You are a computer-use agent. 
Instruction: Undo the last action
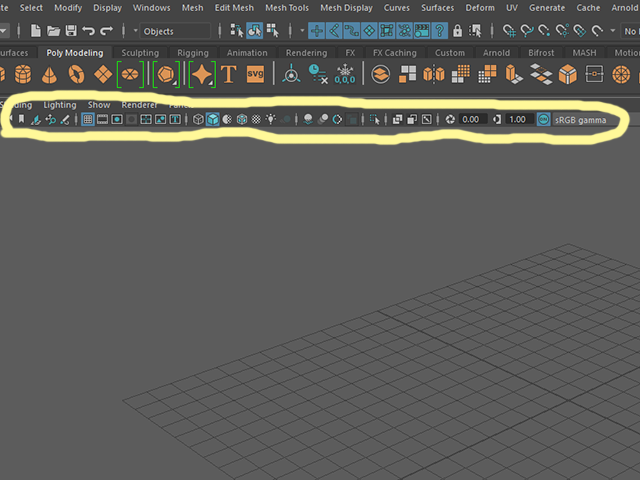(x=88, y=31)
